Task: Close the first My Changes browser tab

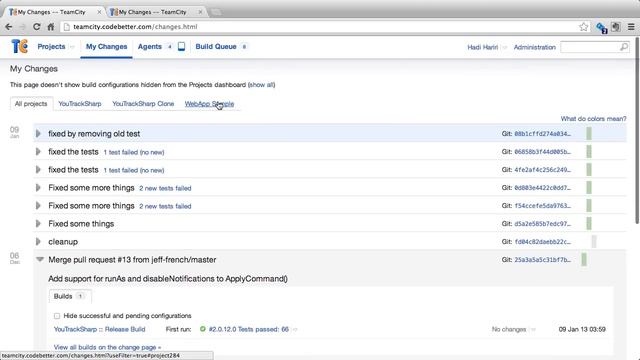Action: 99,12
